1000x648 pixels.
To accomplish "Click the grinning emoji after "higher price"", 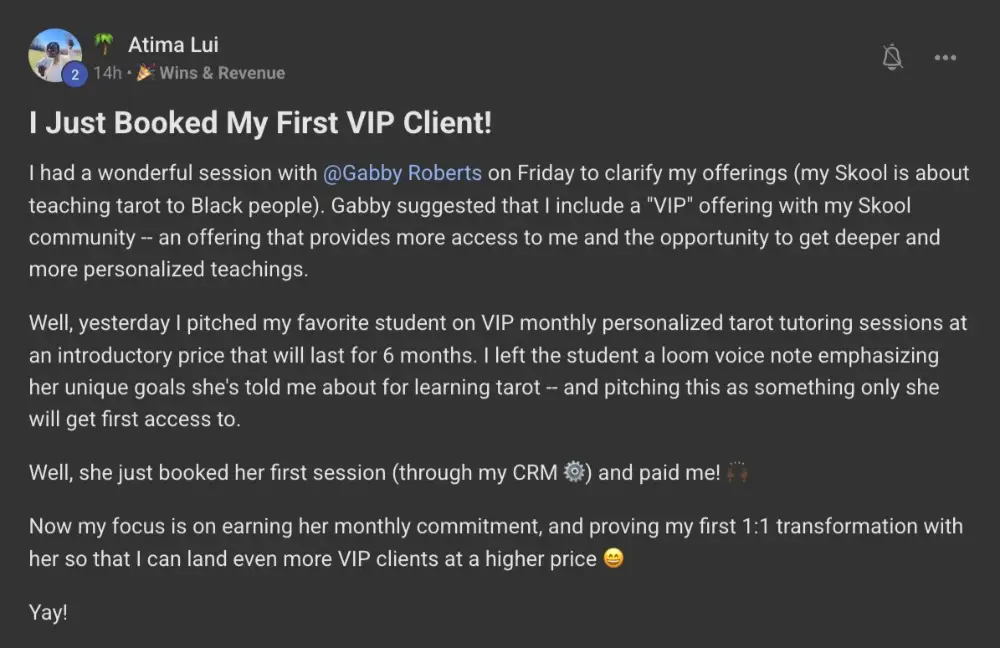I will click(613, 559).
